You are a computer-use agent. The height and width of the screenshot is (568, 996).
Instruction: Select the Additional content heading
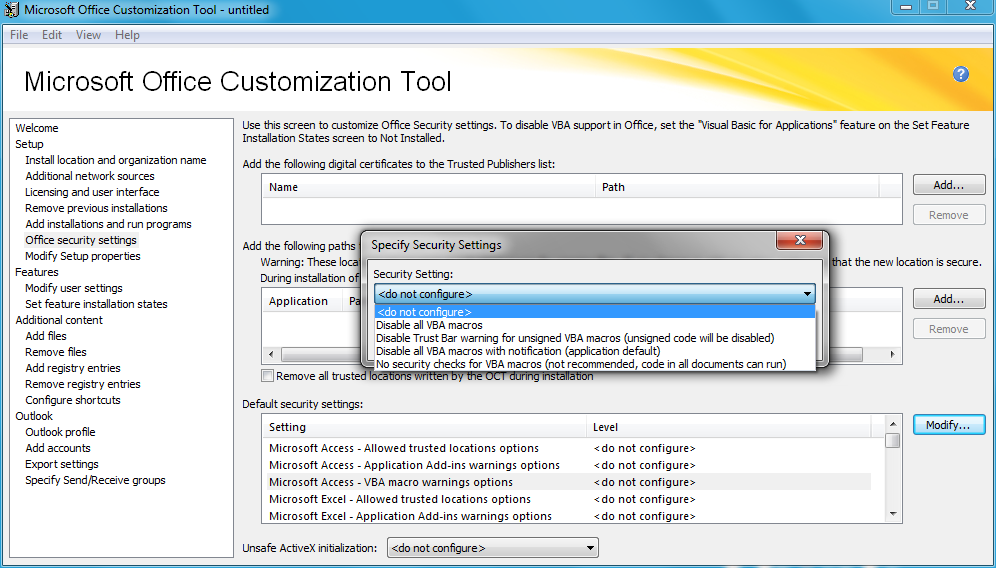click(x=58, y=320)
